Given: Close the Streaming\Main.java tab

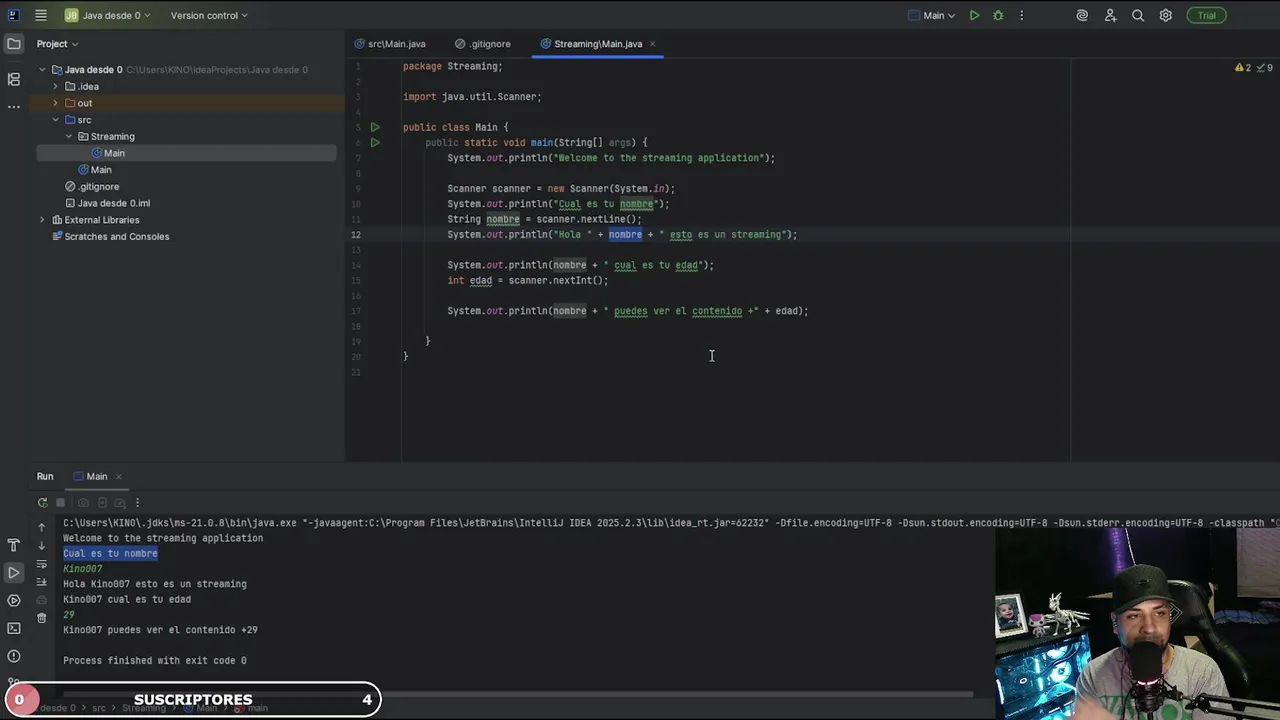Looking at the screenshot, I should (x=652, y=44).
